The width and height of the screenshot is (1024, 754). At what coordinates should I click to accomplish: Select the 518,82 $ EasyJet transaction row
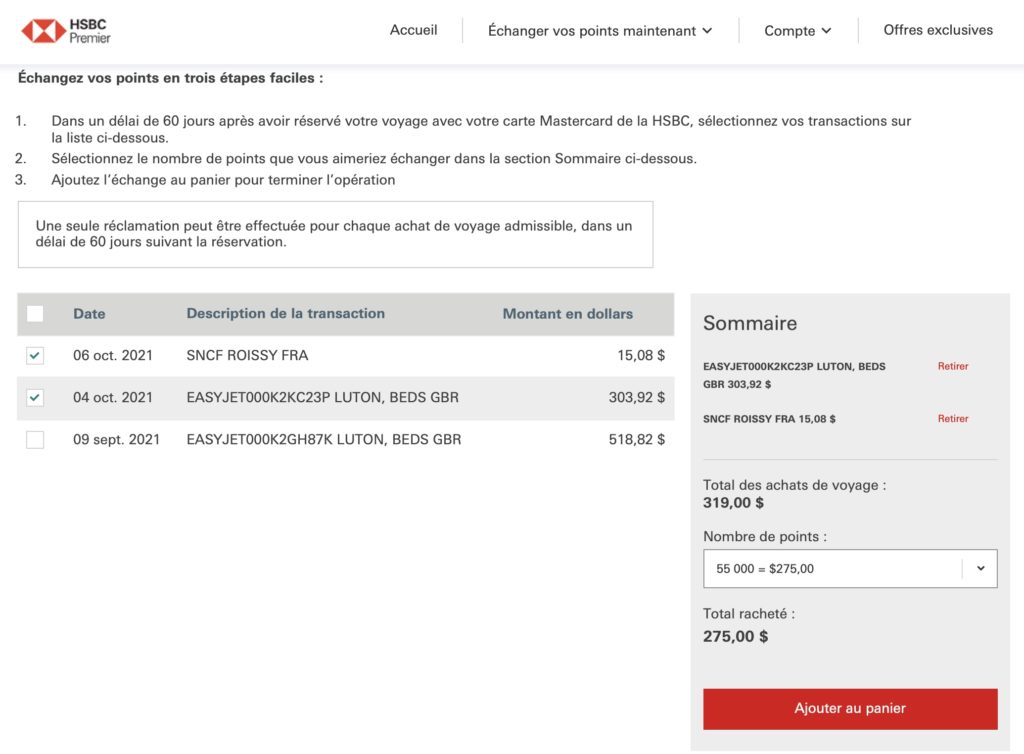(x=323, y=439)
